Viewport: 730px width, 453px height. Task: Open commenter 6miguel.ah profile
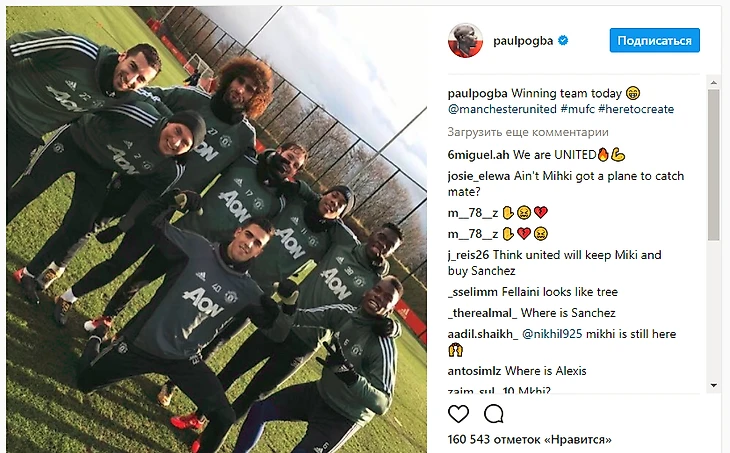(x=479, y=155)
